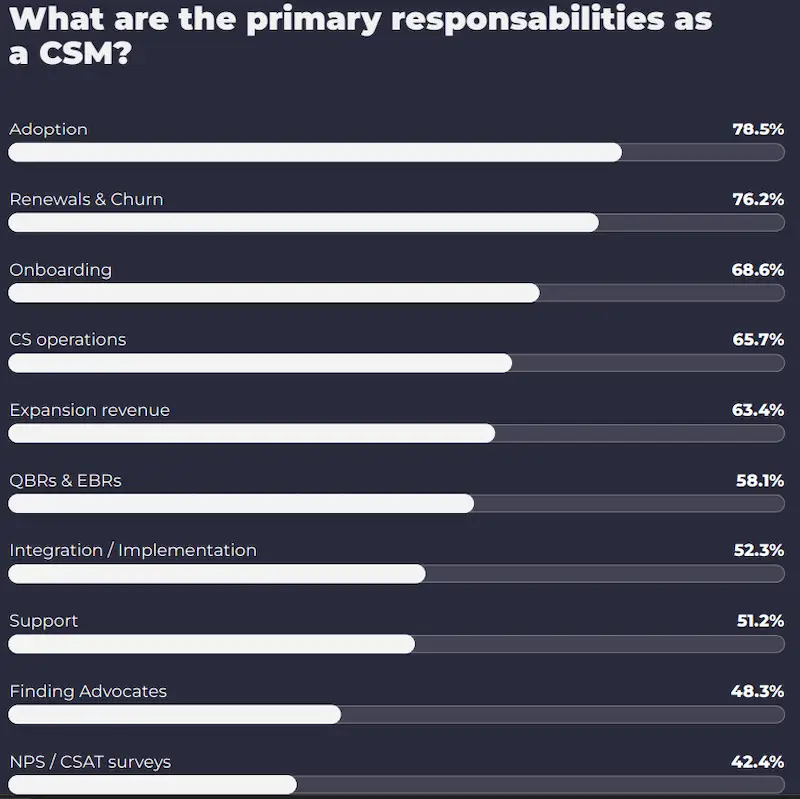Click the QBRs & EBRs progress bar
Viewport: 800px width, 799px height.
click(396, 503)
